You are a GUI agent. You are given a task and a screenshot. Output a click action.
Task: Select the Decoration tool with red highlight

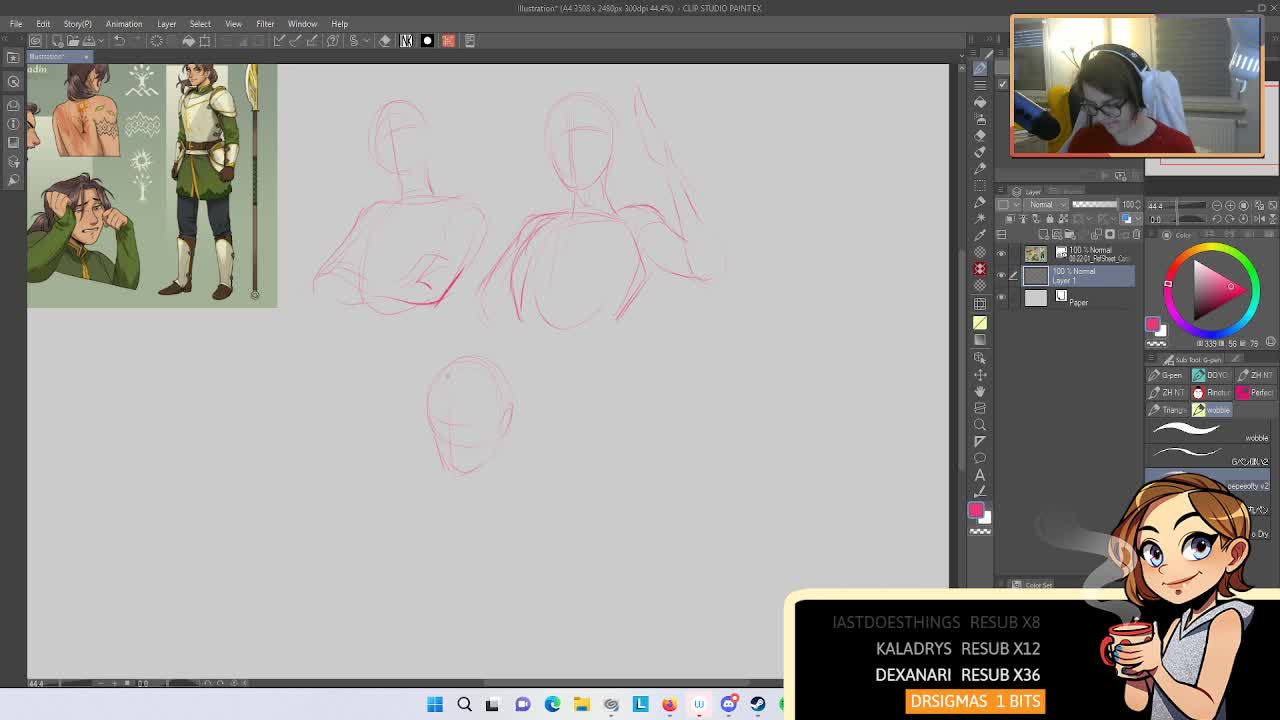click(980, 269)
